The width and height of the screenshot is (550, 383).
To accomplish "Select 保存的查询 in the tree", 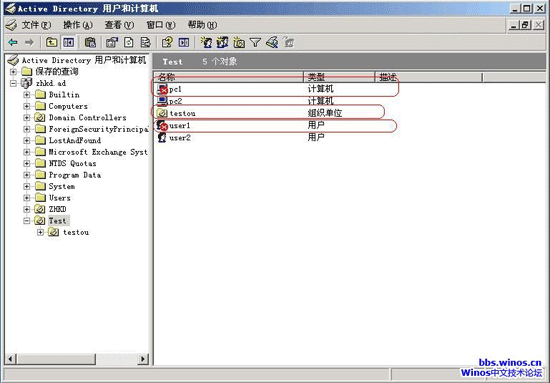I will pos(56,72).
